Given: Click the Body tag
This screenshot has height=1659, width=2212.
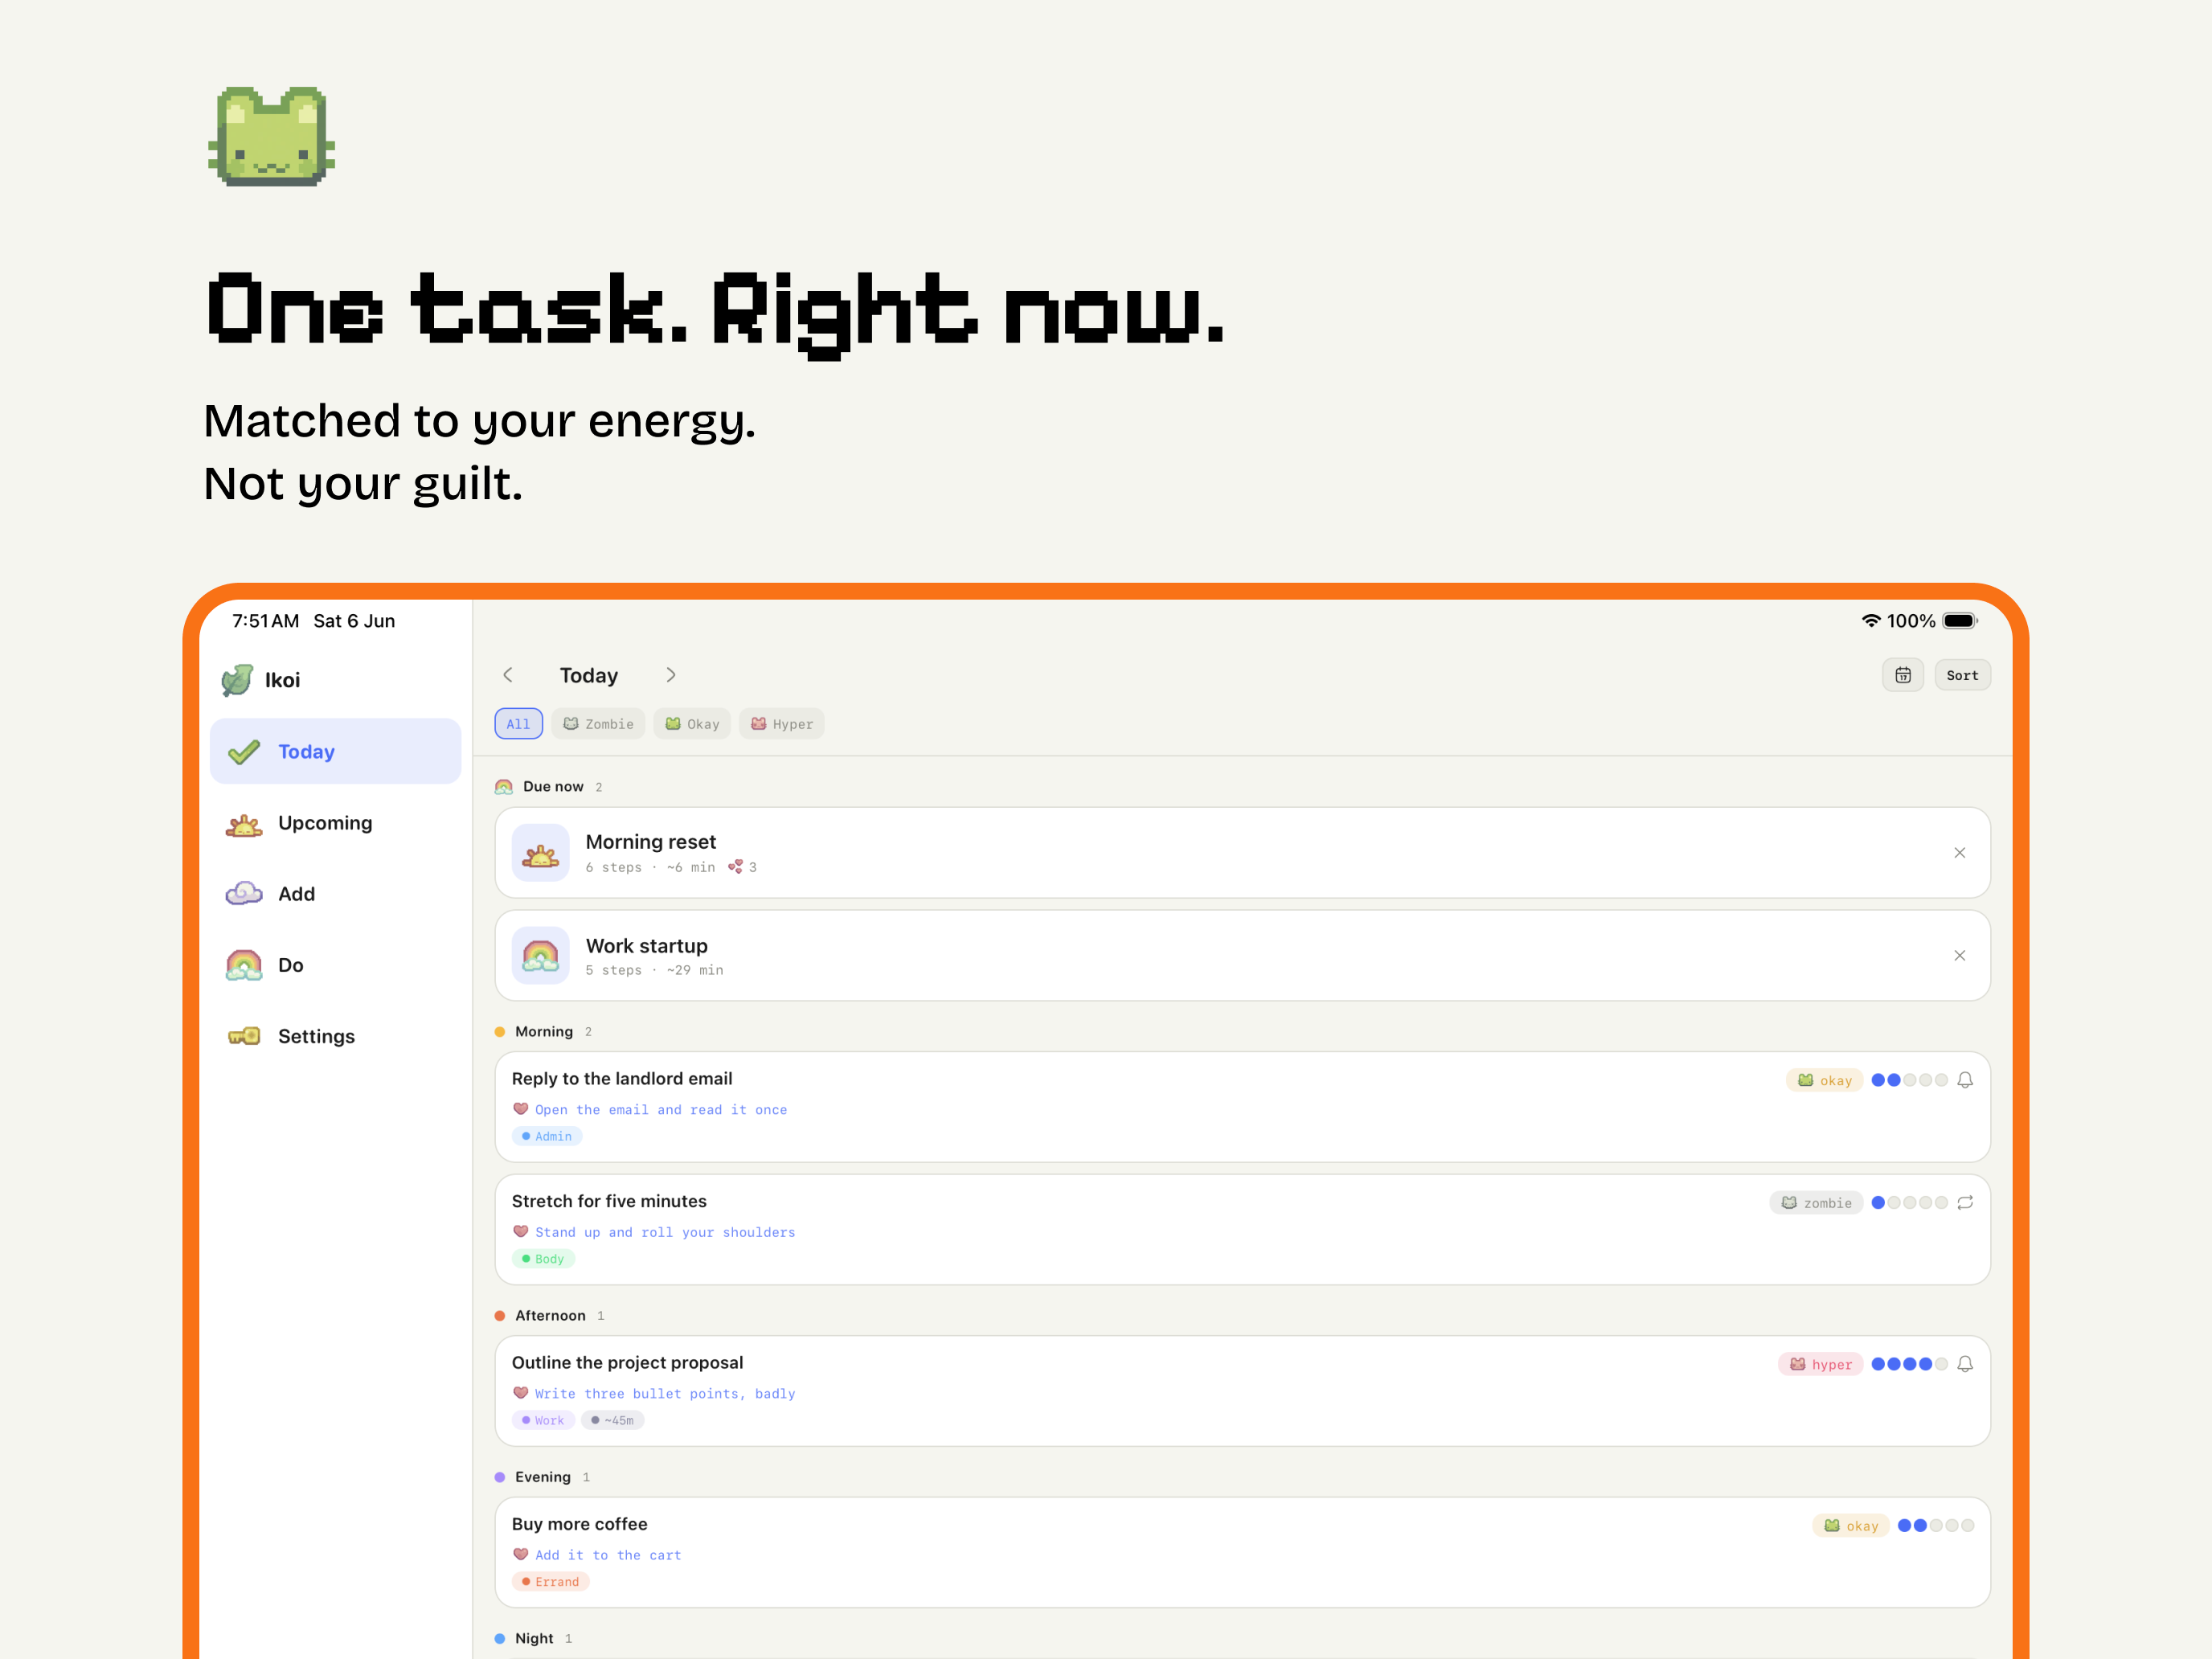Looking at the screenshot, I should coord(543,1259).
